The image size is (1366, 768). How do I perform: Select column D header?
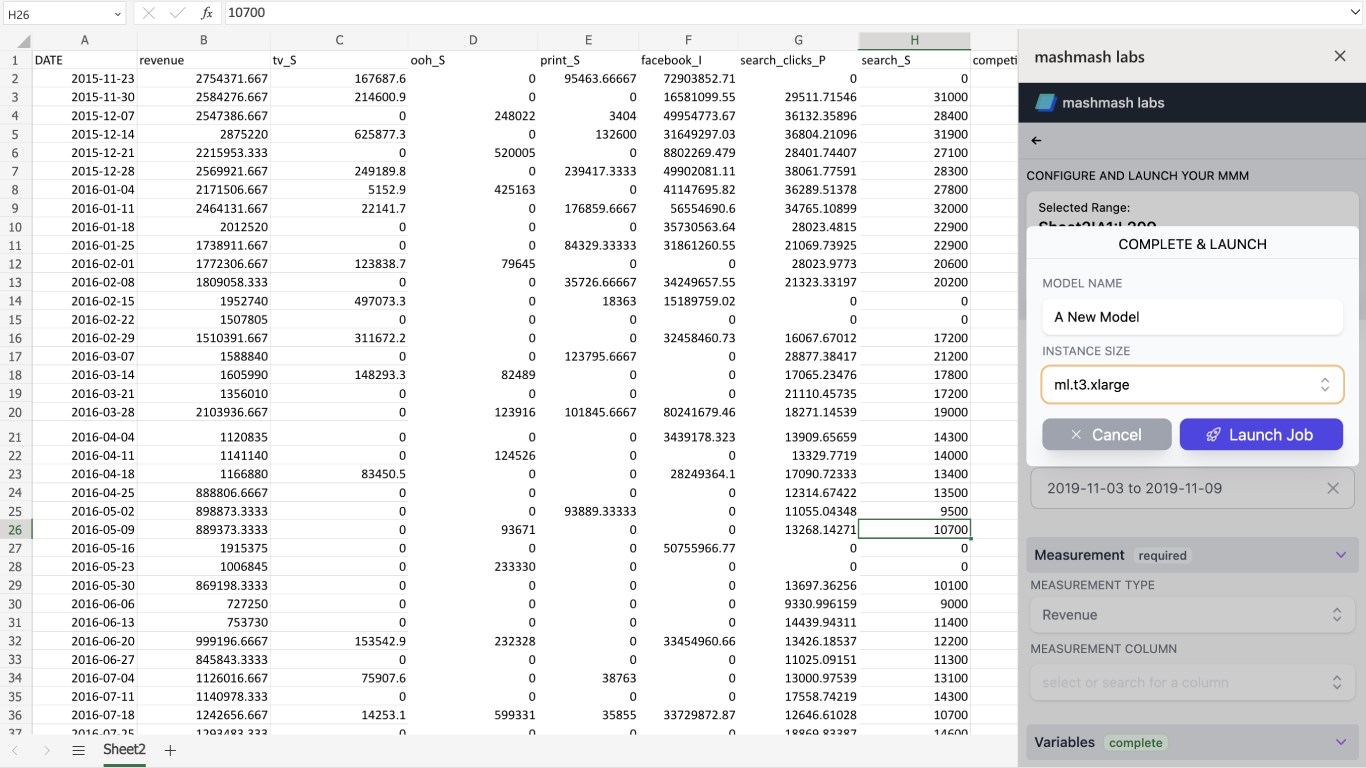(473, 40)
